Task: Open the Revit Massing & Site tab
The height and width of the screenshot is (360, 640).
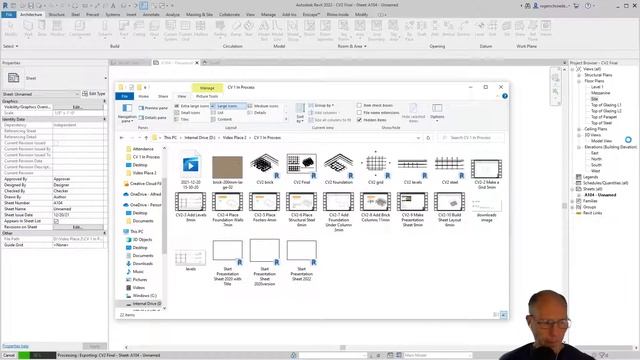Action: point(199,15)
